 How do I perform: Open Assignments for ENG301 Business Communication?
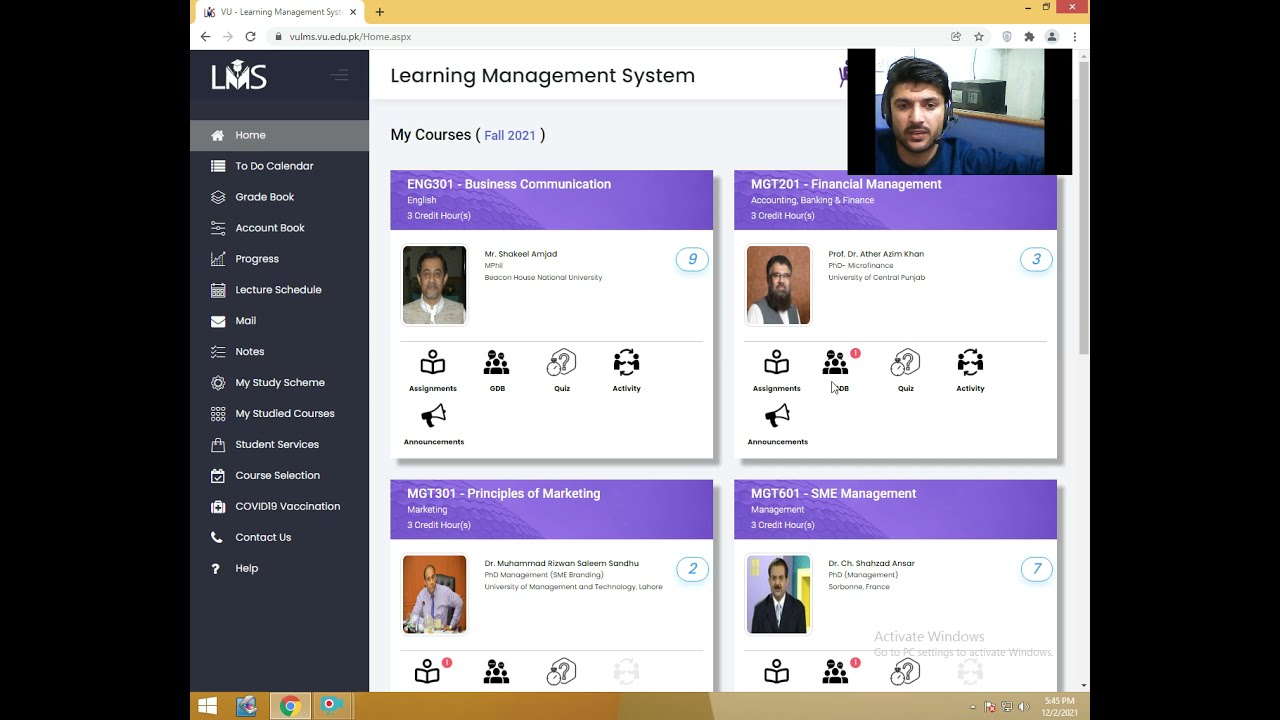point(433,370)
